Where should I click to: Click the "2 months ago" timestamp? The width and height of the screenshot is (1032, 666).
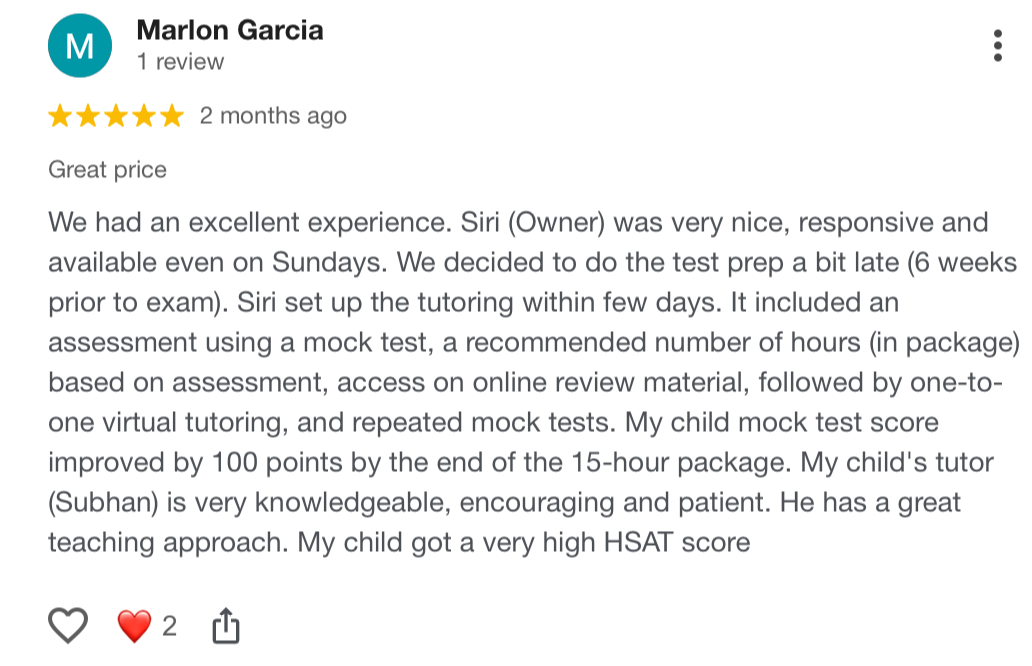pyautogui.click(x=273, y=116)
